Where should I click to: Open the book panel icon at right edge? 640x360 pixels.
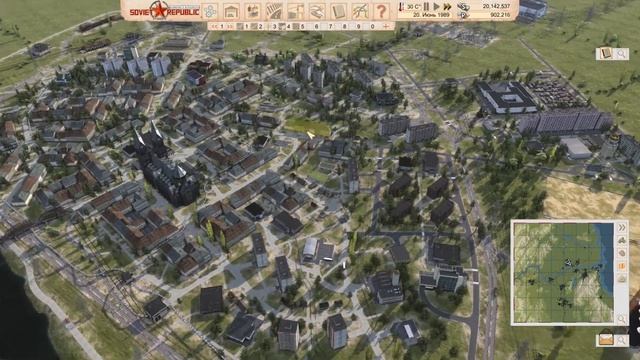click(x=606, y=53)
